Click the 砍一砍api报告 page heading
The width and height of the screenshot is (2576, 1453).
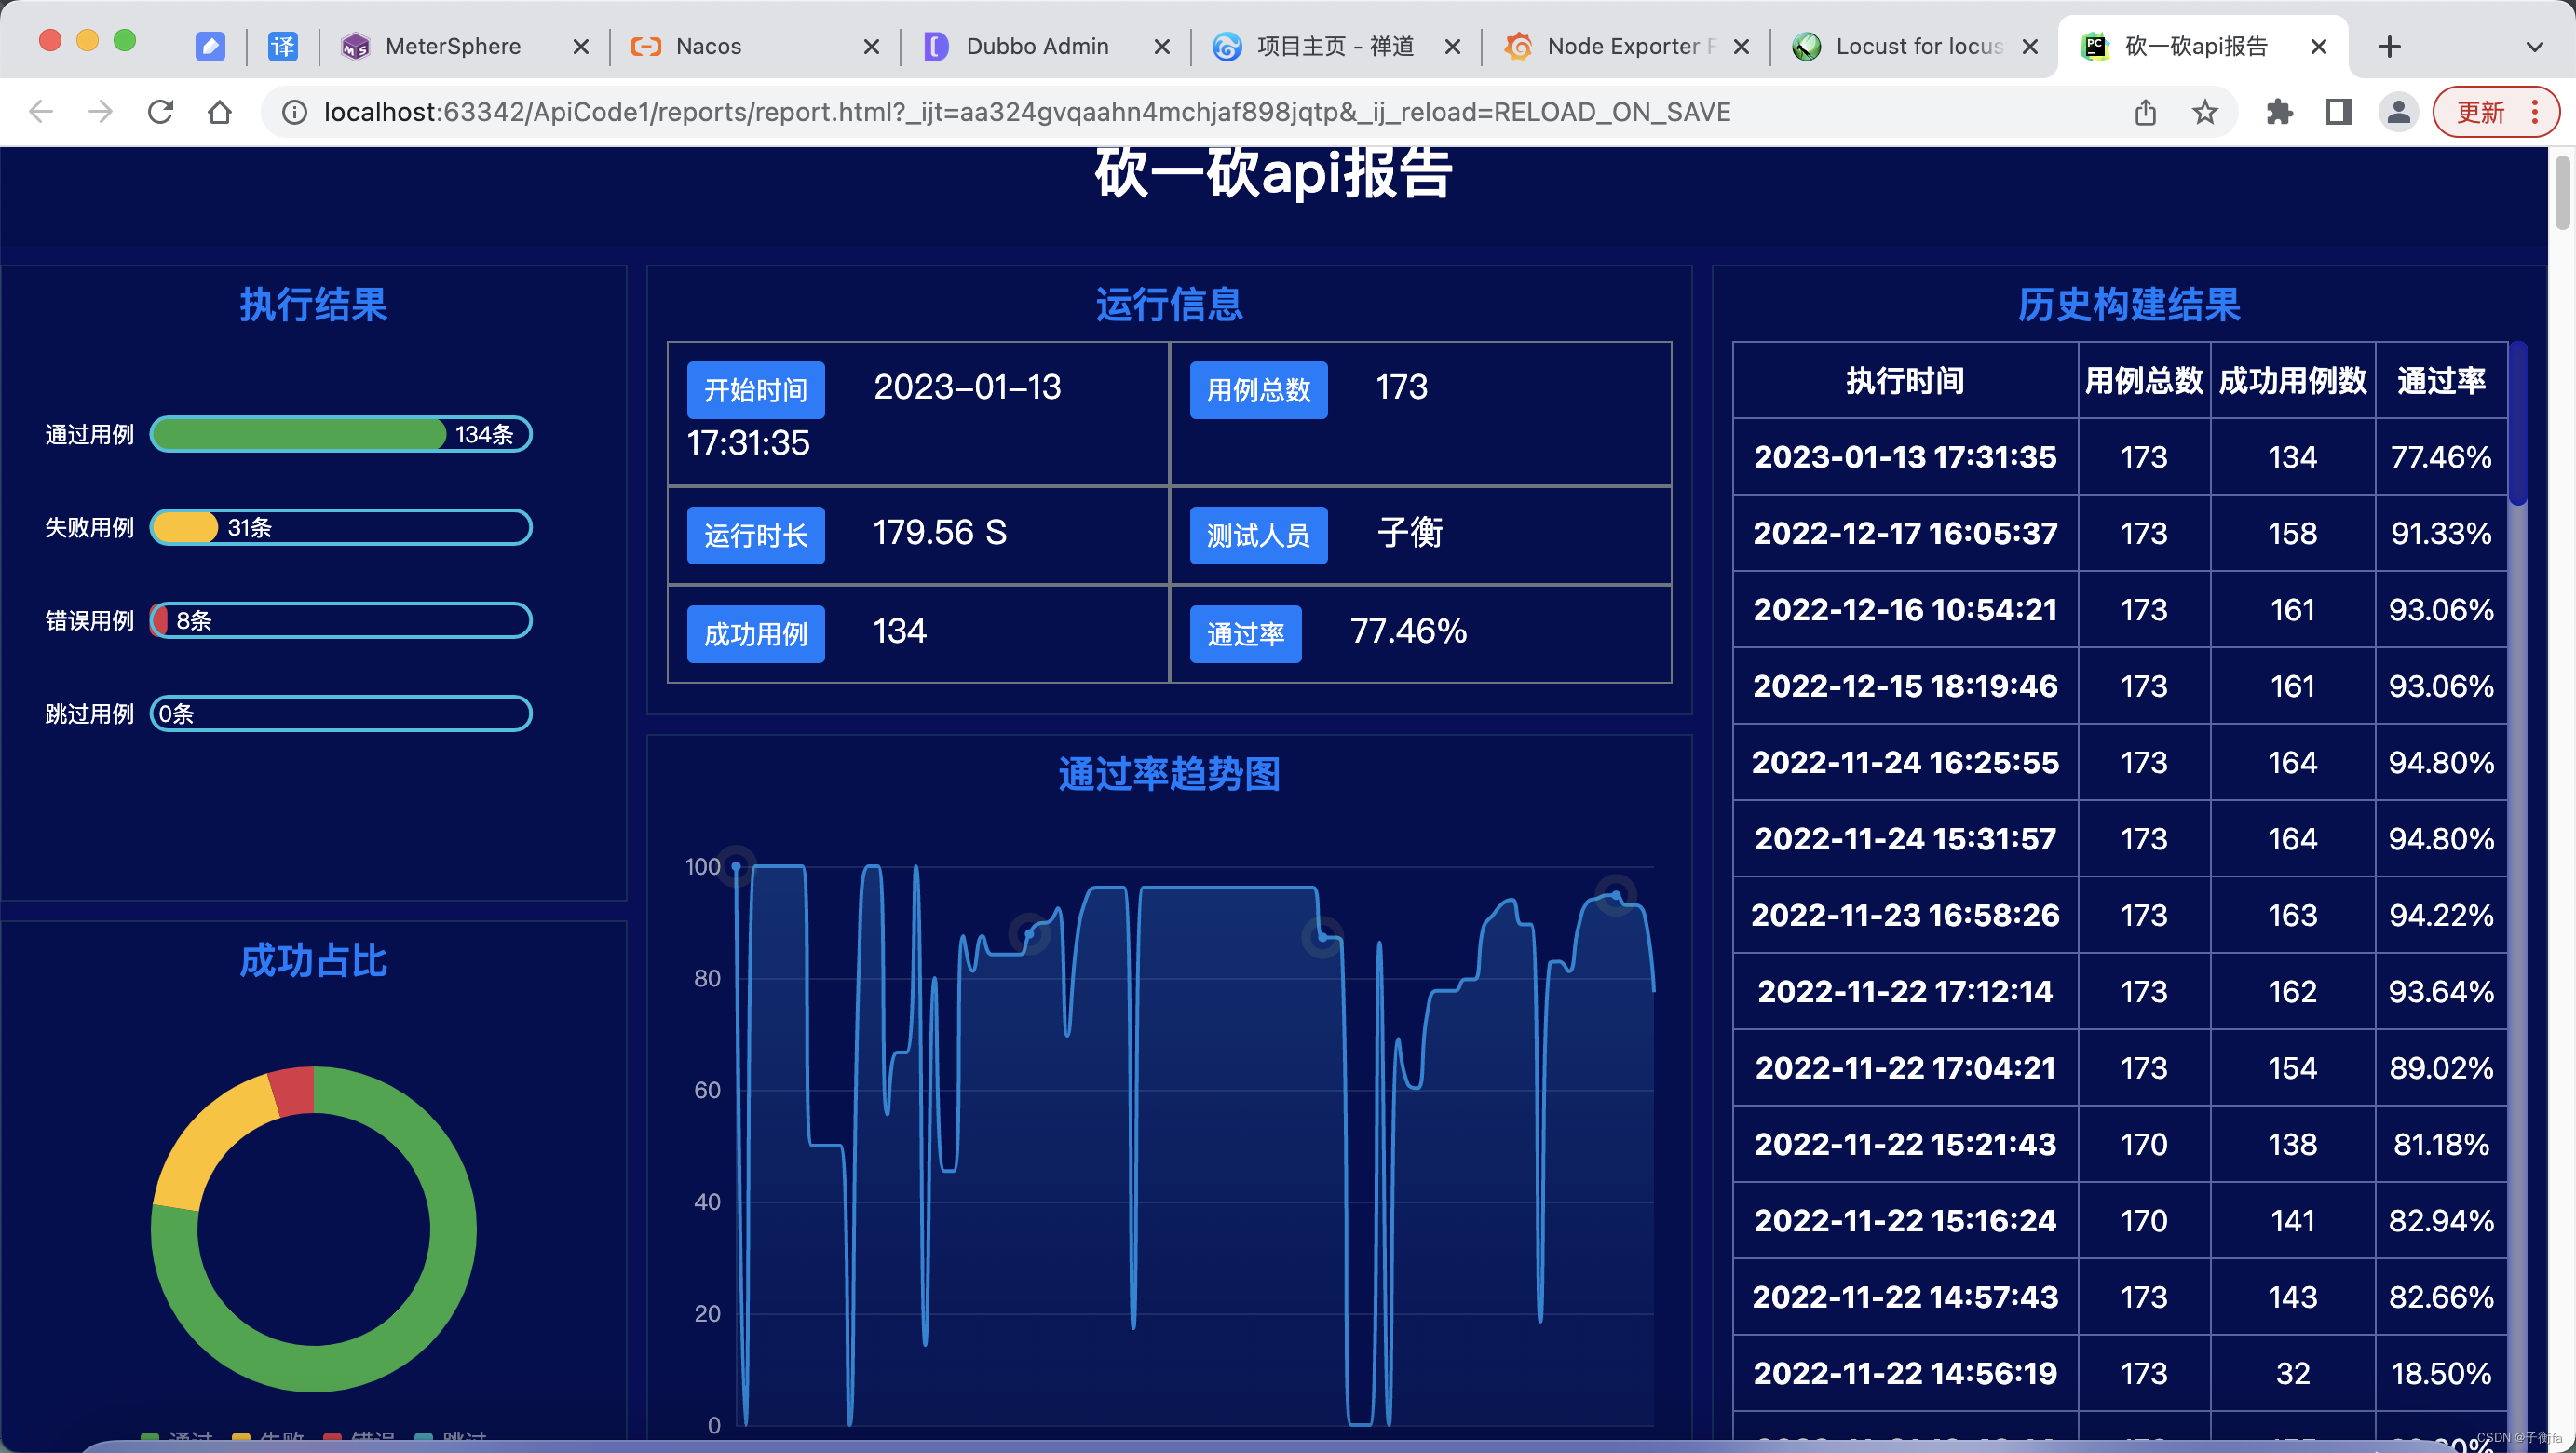tap(1273, 172)
